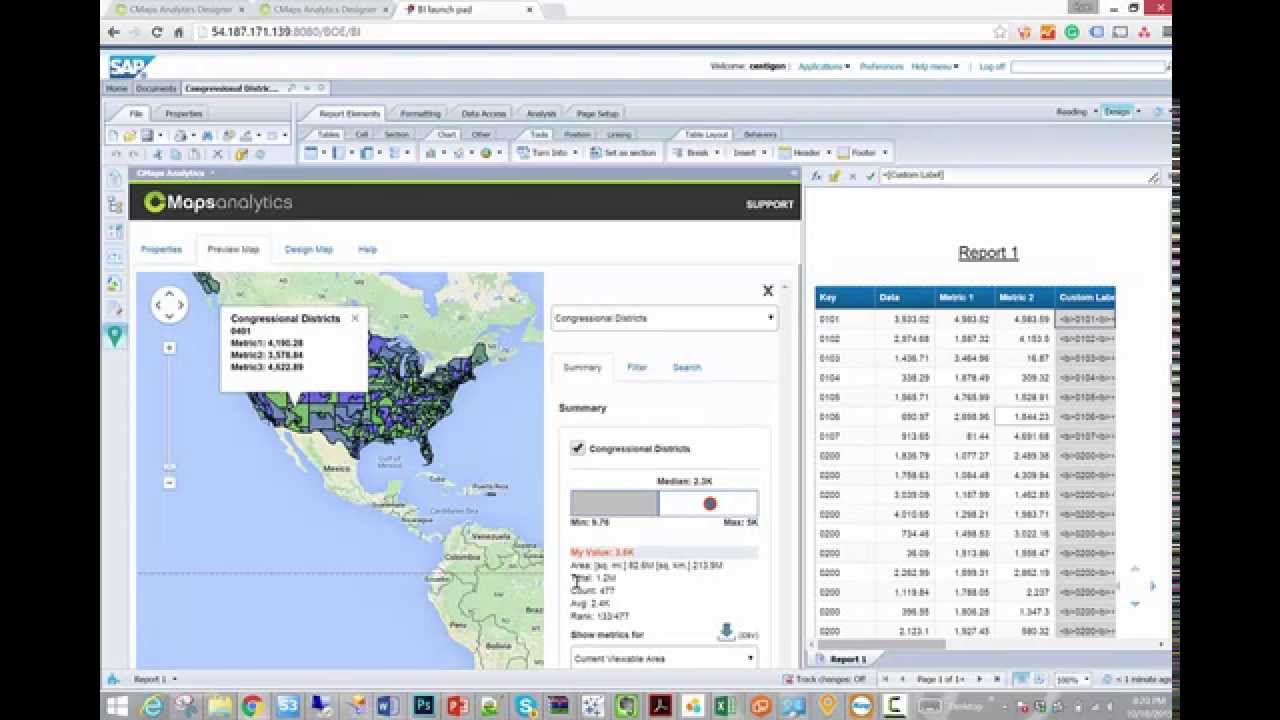The height and width of the screenshot is (720, 1280).
Task: Click the red marker on the summary range bar
Action: 710,503
